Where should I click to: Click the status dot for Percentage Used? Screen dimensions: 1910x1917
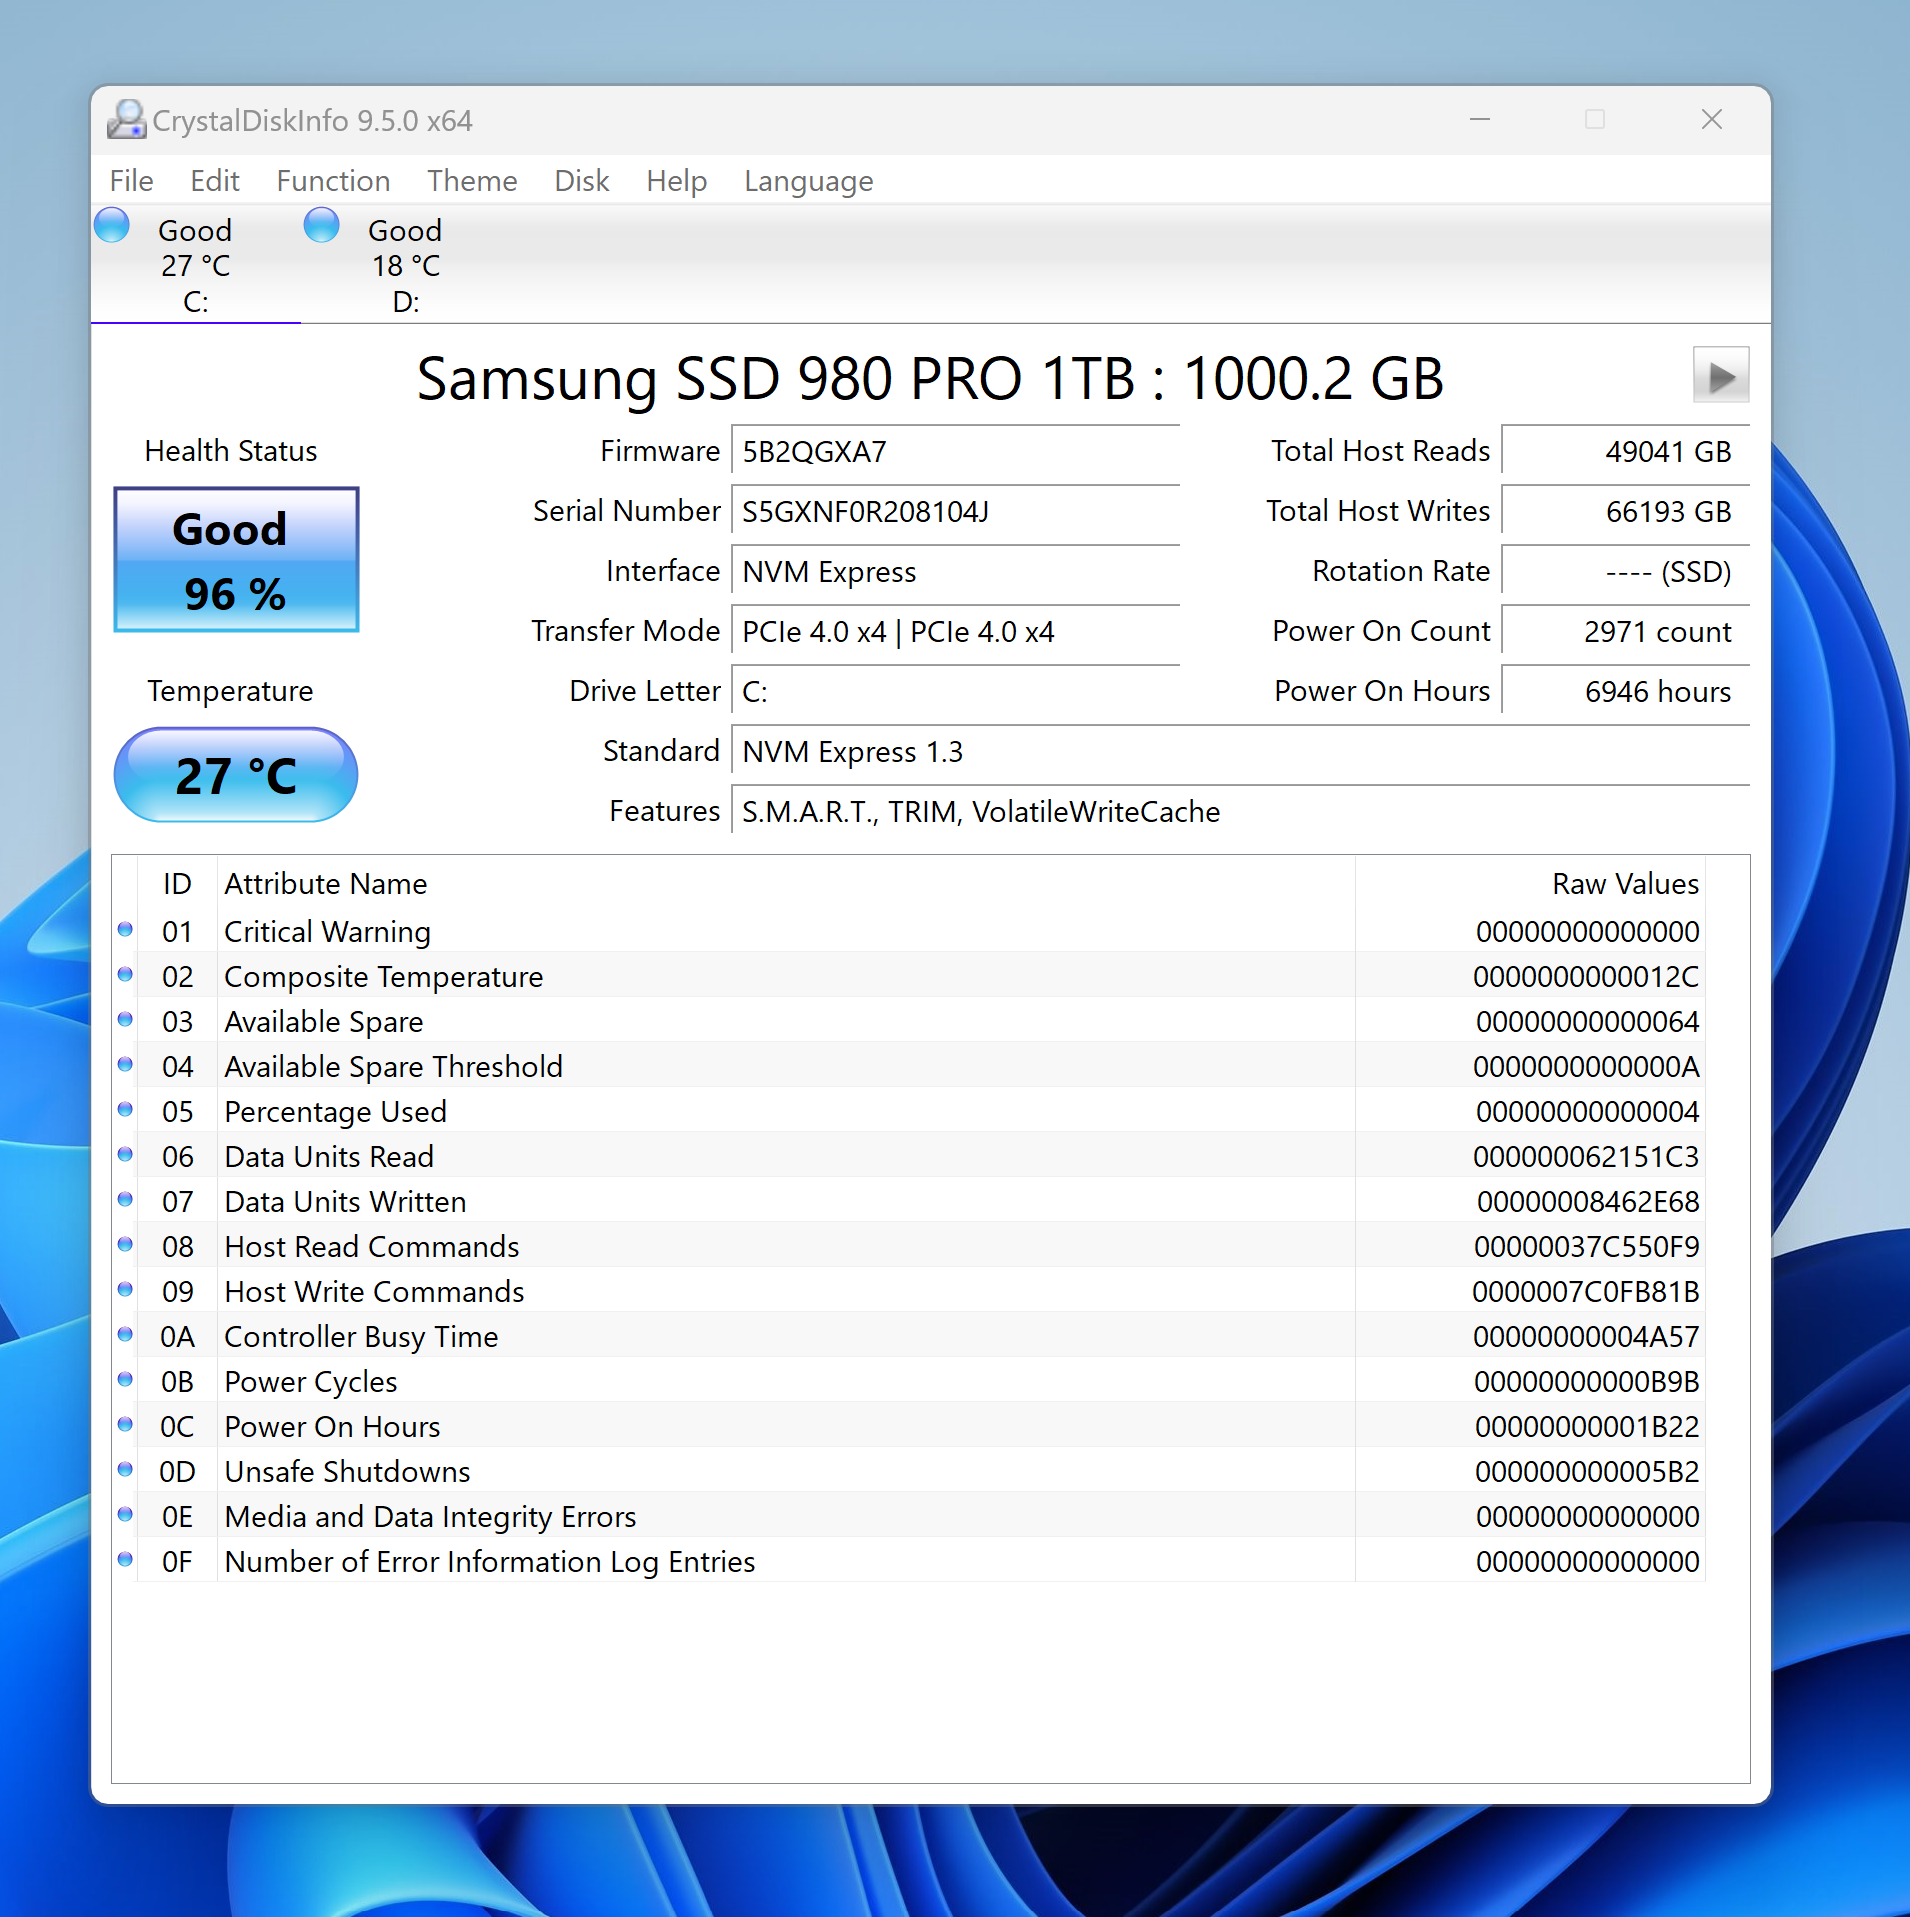(125, 1110)
